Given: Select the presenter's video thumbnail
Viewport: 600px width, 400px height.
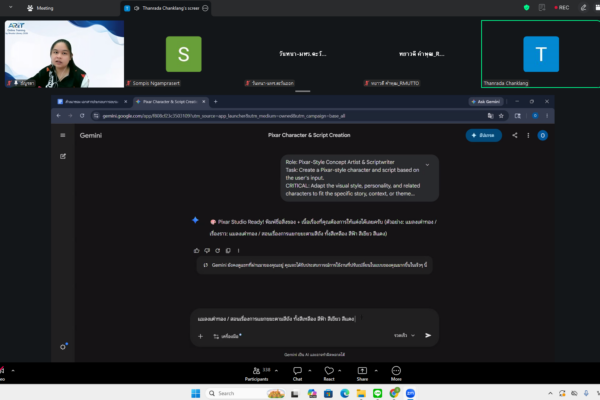Looking at the screenshot, I should pyautogui.click(x=64, y=54).
